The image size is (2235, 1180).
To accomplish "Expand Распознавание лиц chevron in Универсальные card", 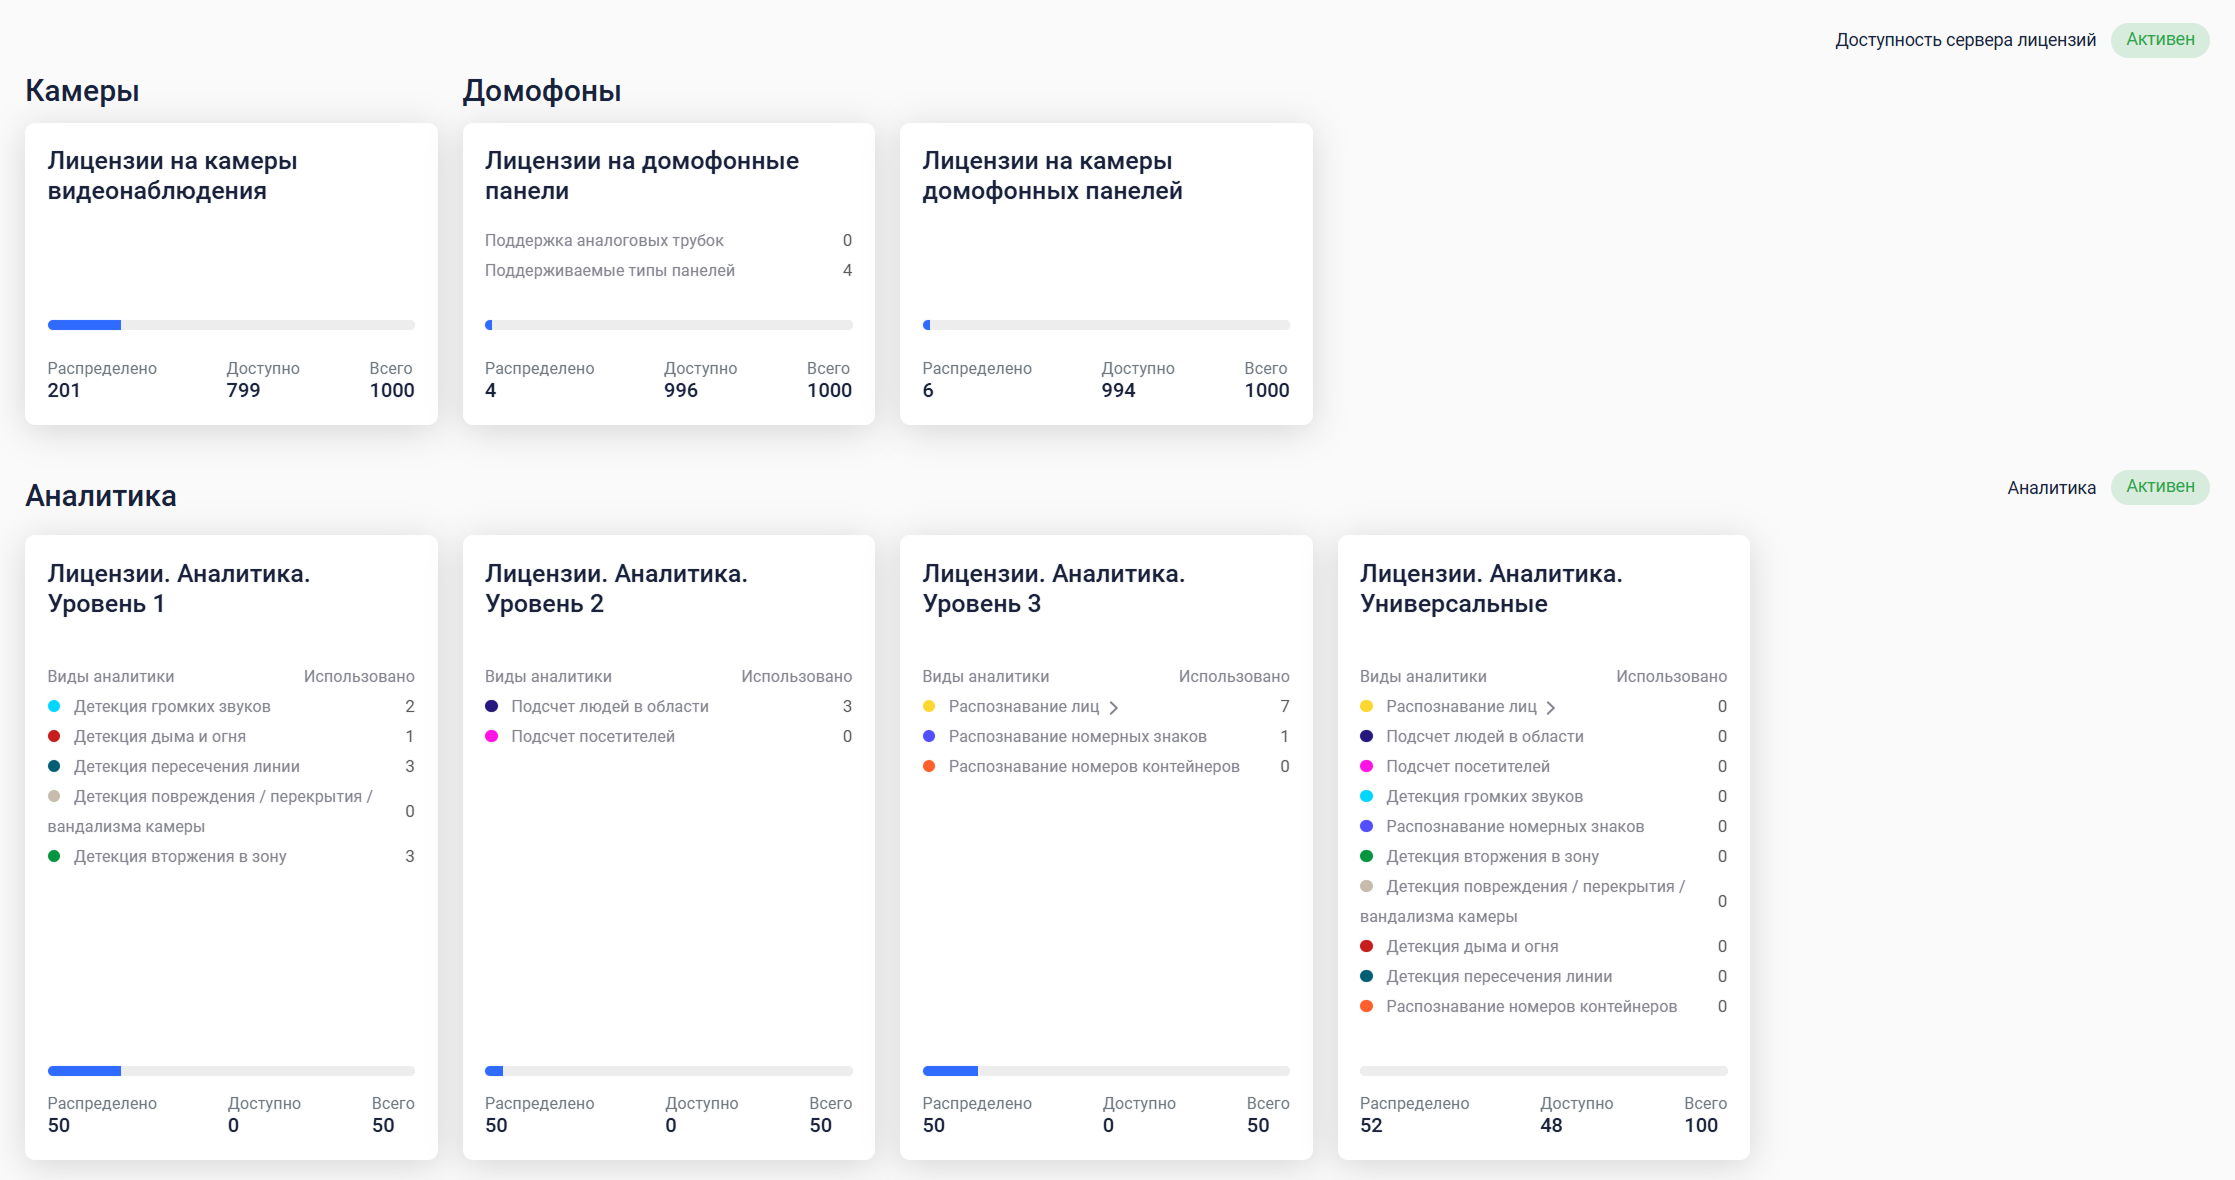I will 1550,707.
